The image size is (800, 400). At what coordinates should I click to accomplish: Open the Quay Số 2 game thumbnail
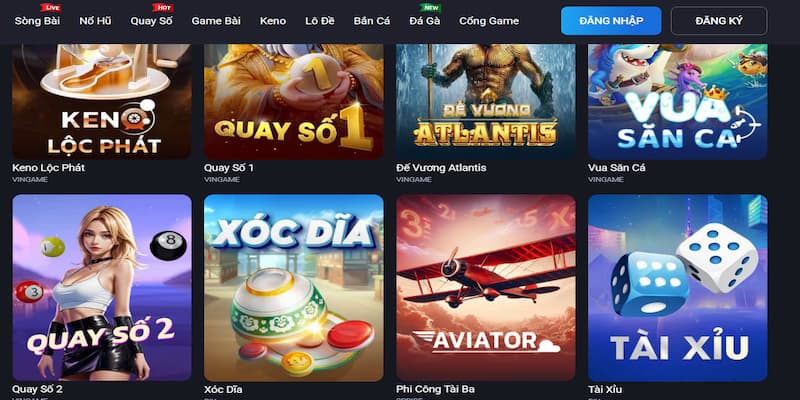102,288
